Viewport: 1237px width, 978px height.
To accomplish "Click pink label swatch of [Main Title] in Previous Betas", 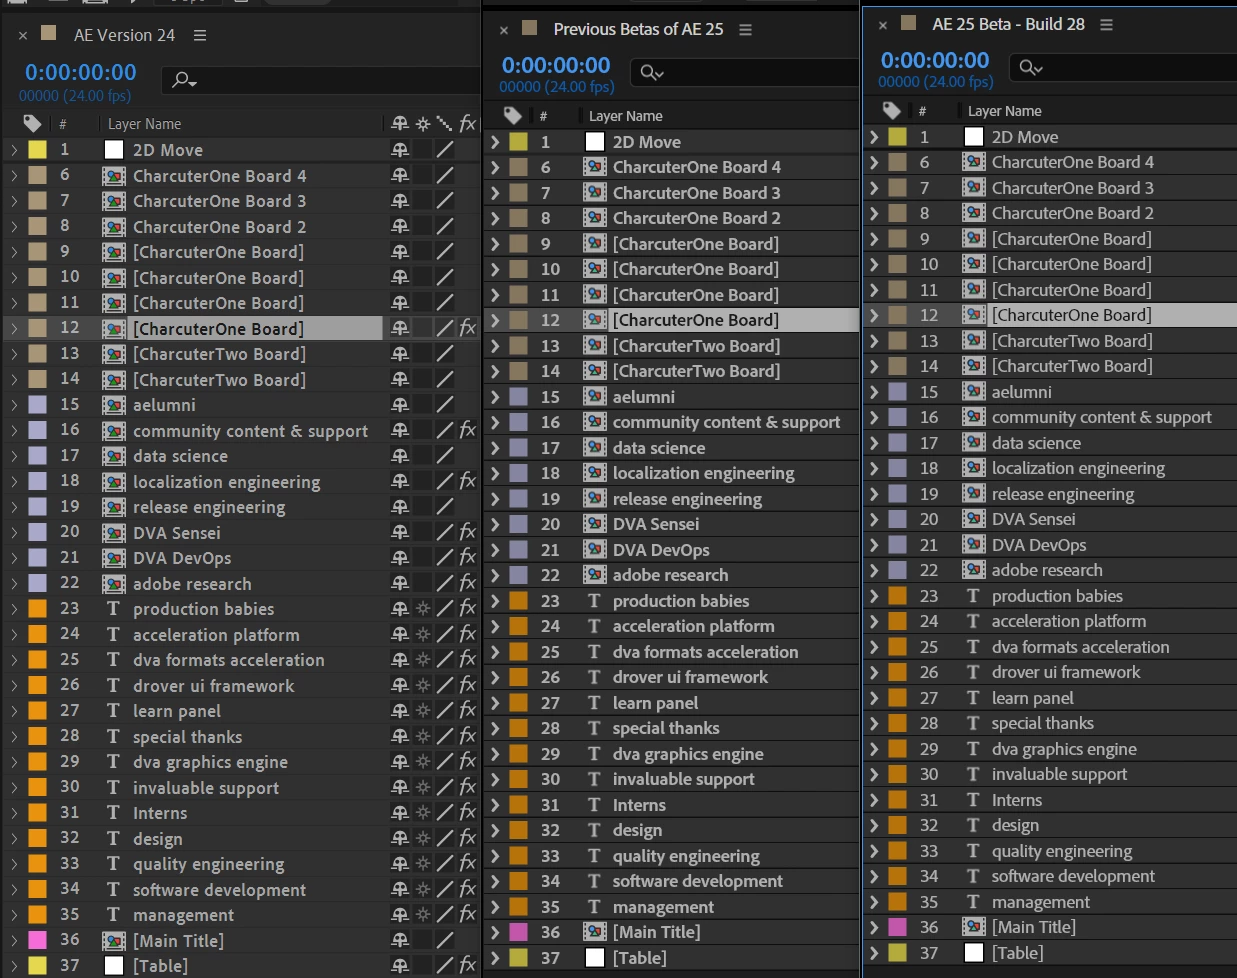I will coord(518,931).
